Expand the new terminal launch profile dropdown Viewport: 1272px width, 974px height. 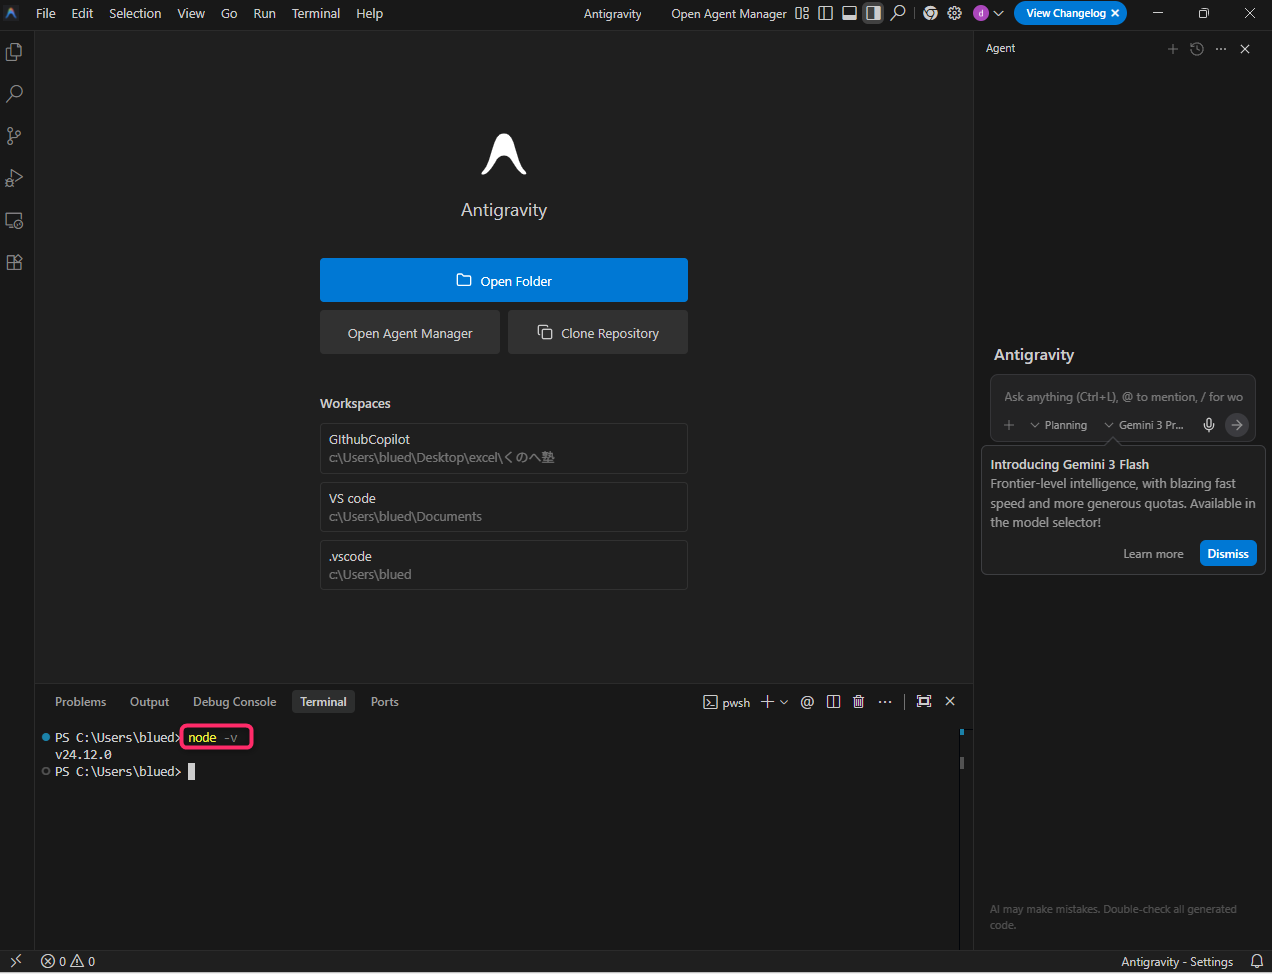point(784,702)
